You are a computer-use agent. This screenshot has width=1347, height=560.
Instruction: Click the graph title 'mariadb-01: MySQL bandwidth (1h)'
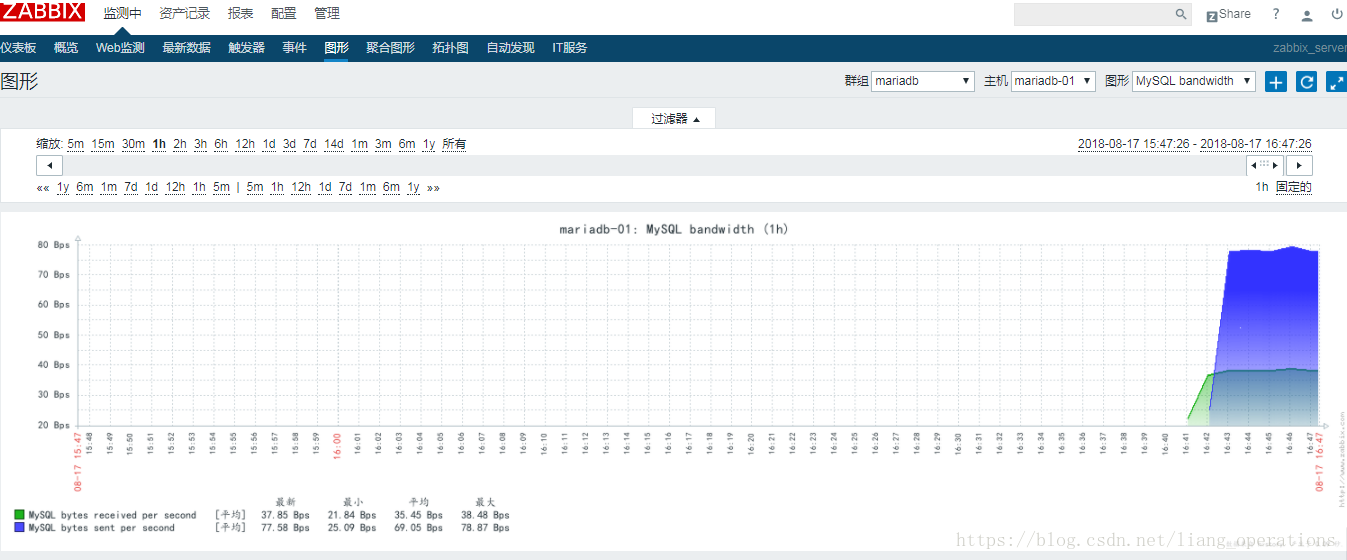pos(674,229)
